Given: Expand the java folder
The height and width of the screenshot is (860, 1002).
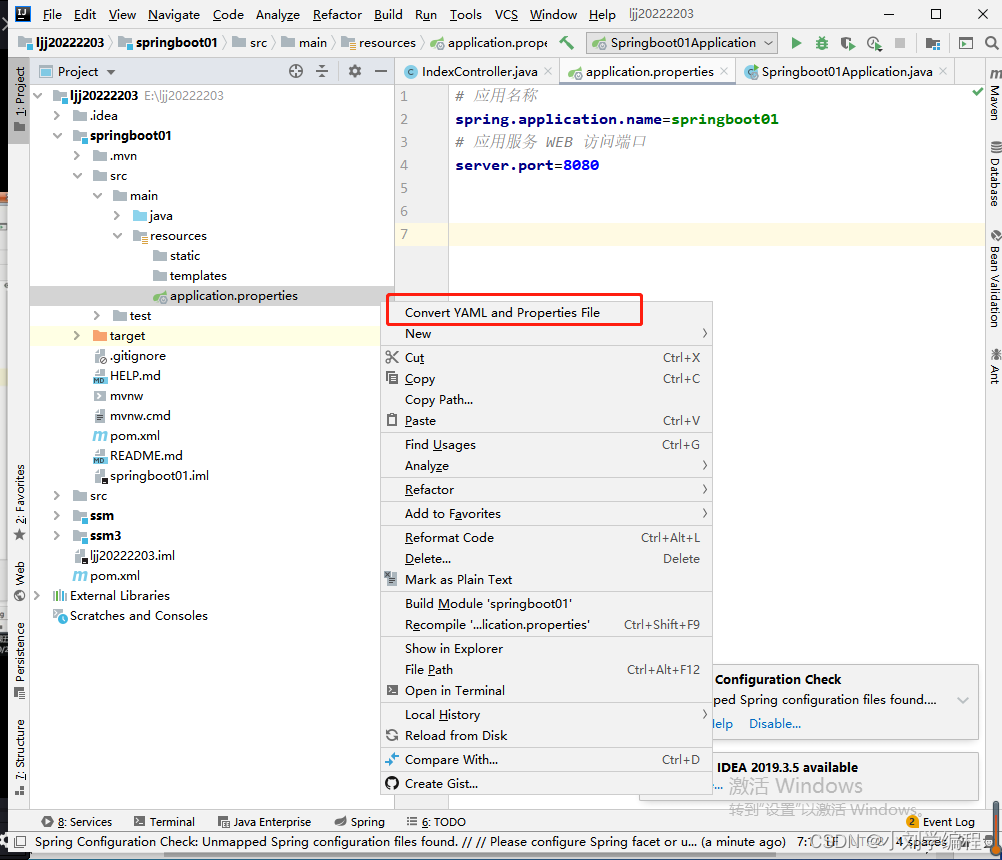Looking at the screenshot, I should pos(117,216).
